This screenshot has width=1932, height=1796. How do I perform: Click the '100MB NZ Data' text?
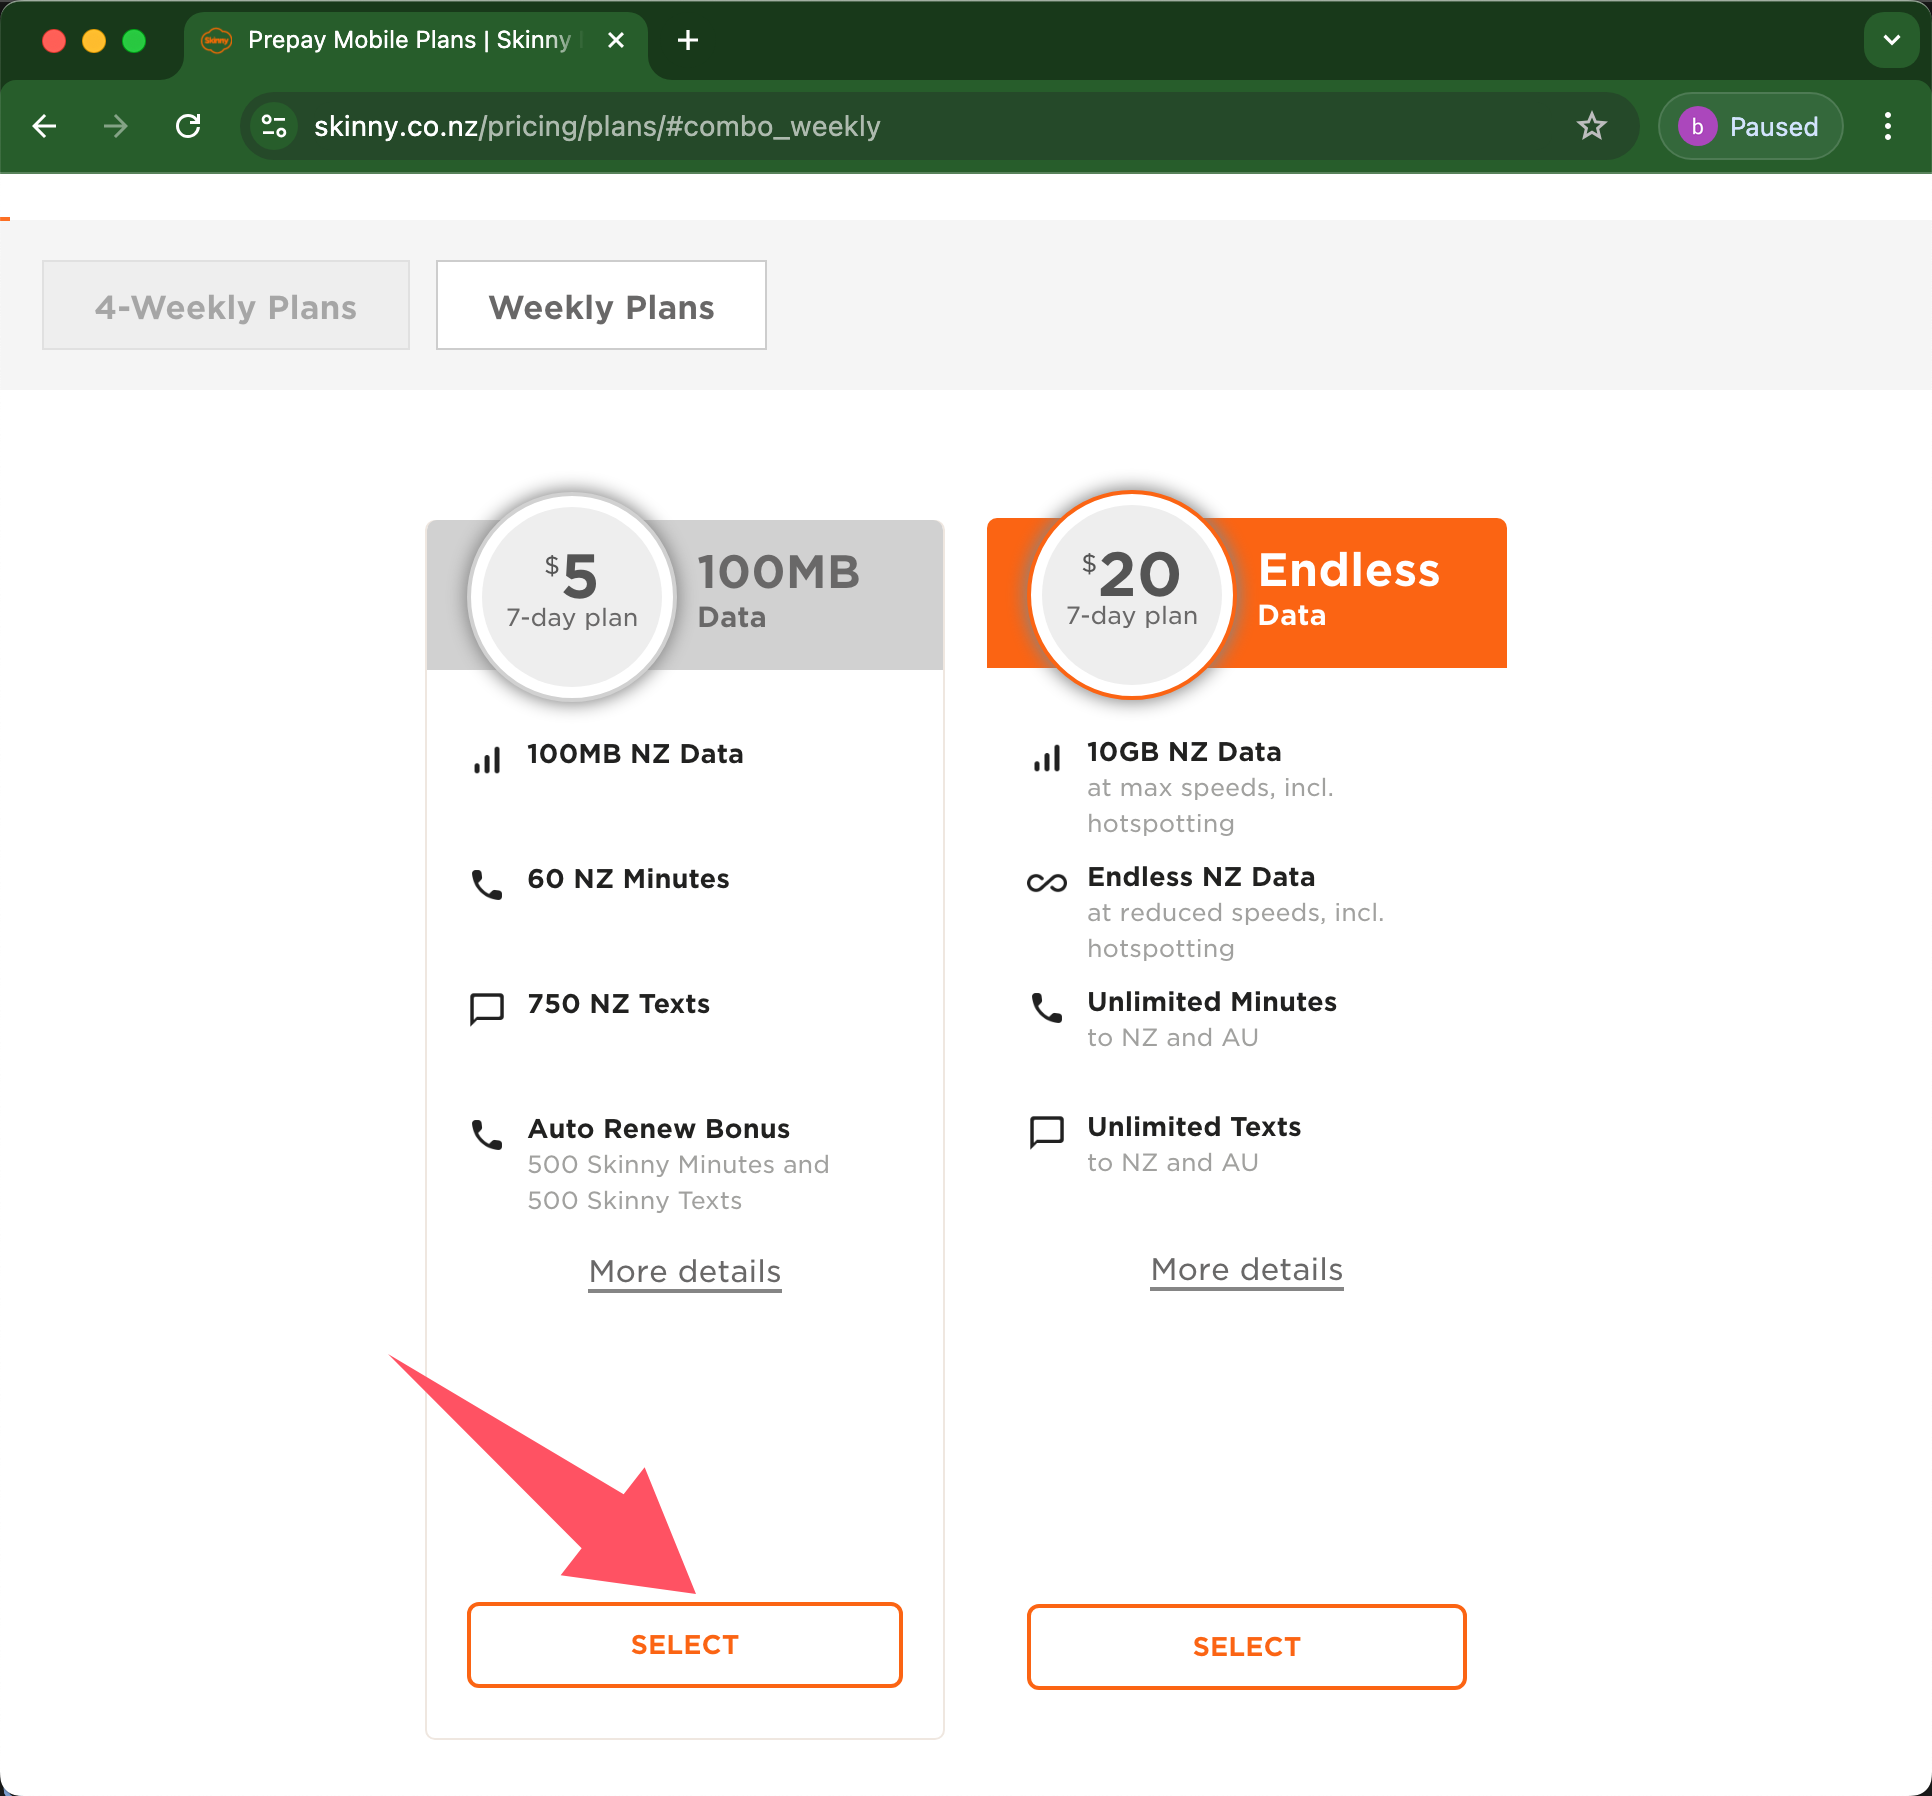point(635,754)
